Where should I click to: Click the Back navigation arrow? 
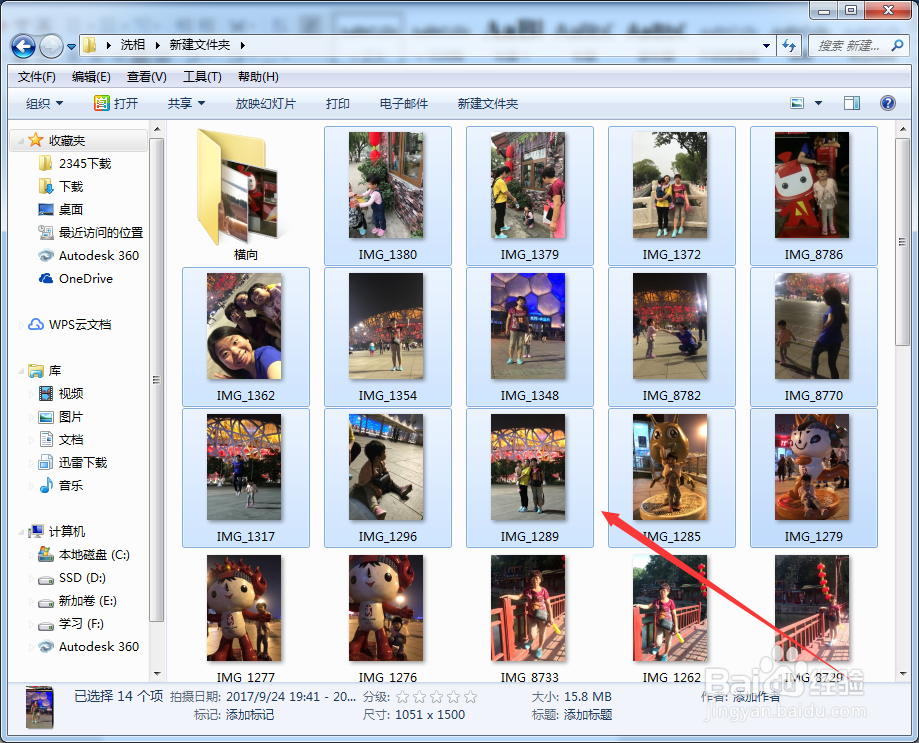click(x=23, y=45)
